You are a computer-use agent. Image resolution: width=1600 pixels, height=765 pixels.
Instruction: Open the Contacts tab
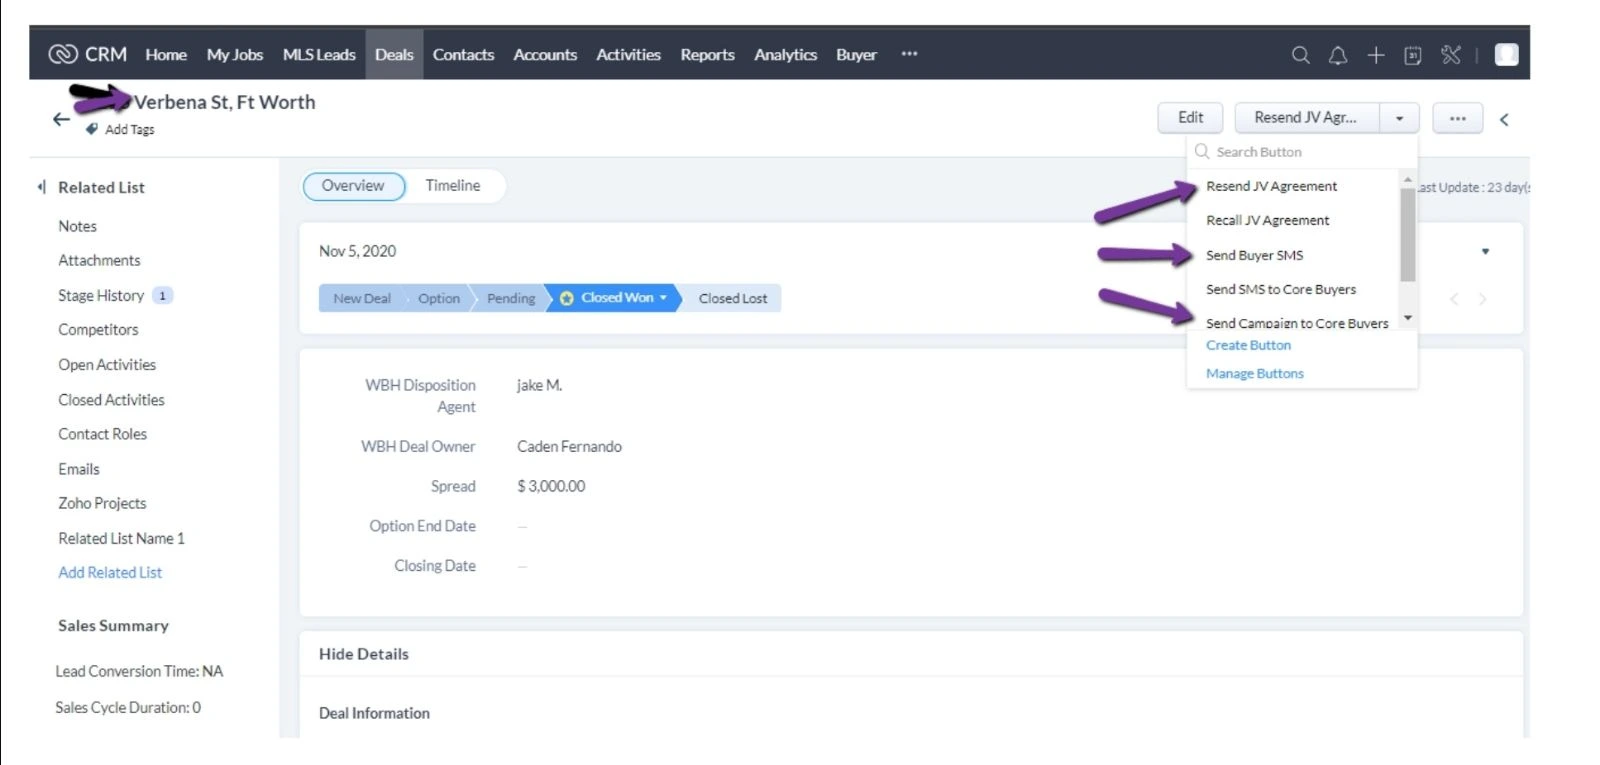click(463, 55)
